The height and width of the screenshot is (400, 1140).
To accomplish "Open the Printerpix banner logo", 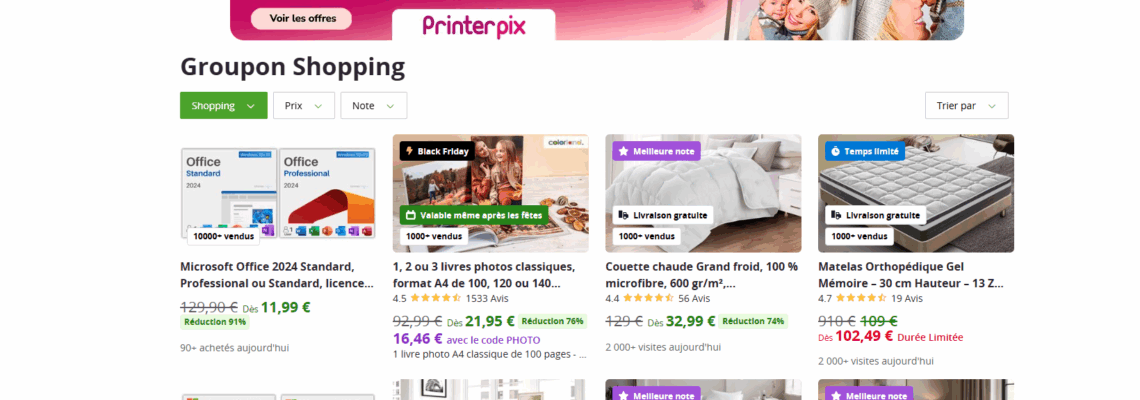I will pyautogui.click(x=474, y=25).
